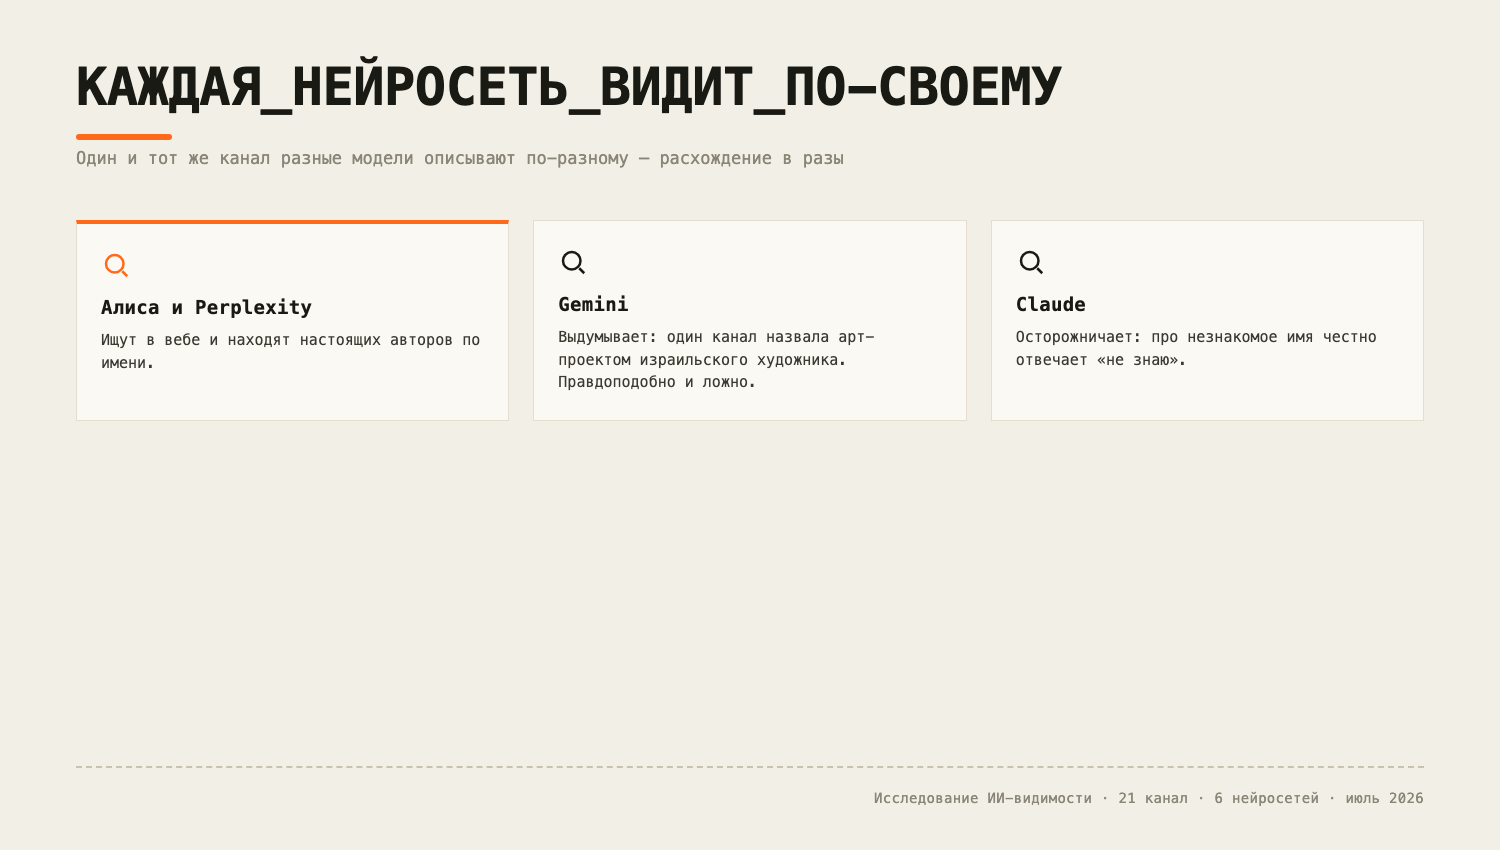This screenshot has height=850, width=1500.
Task: Click the orange magnifier icon above Алиса и Perplexity
Action: coord(116,265)
